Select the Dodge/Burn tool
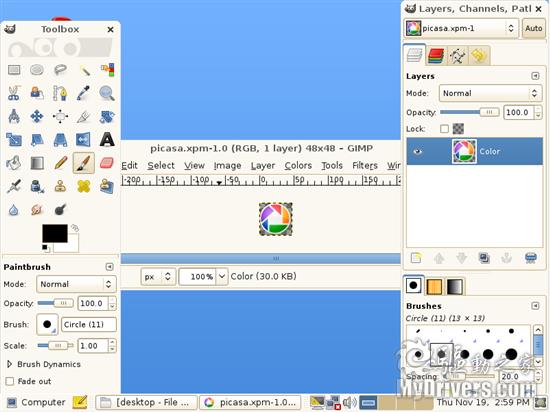This screenshot has height=412, width=550. [x=60, y=210]
